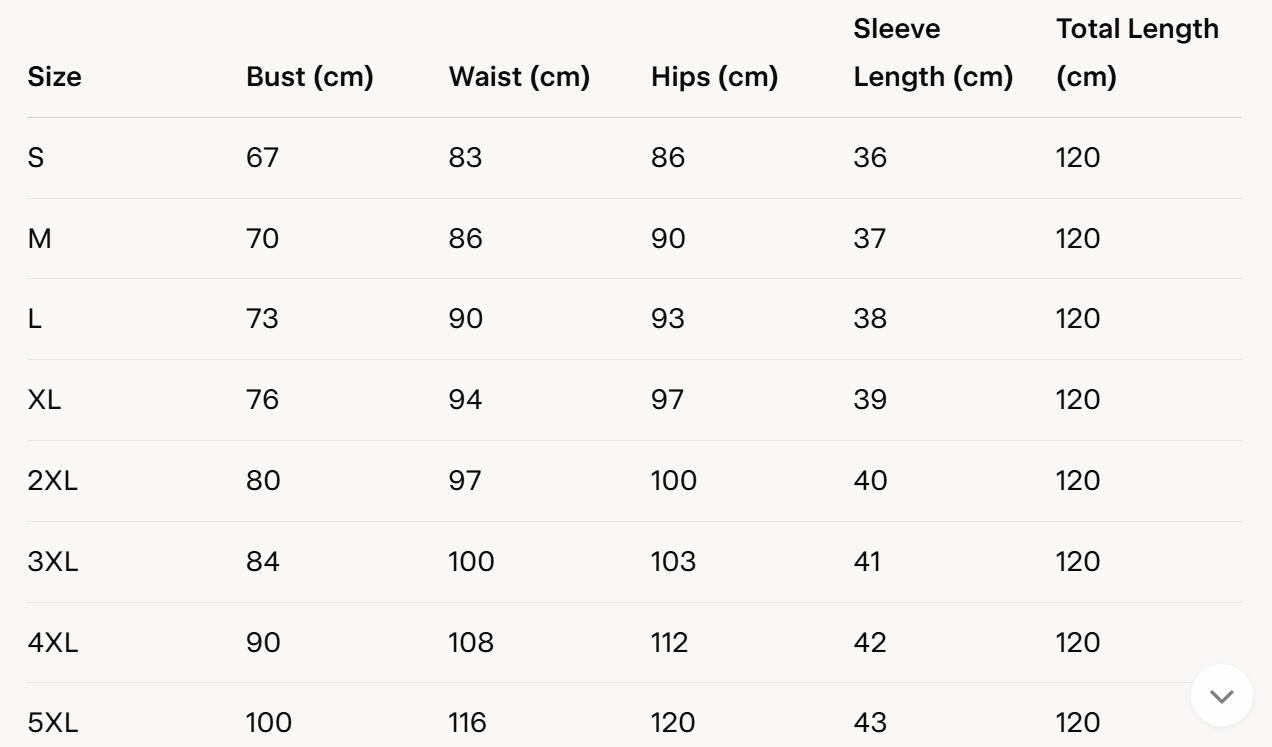The height and width of the screenshot is (747, 1272).
Task: Select the XL size row label
Action: [44, 400]
